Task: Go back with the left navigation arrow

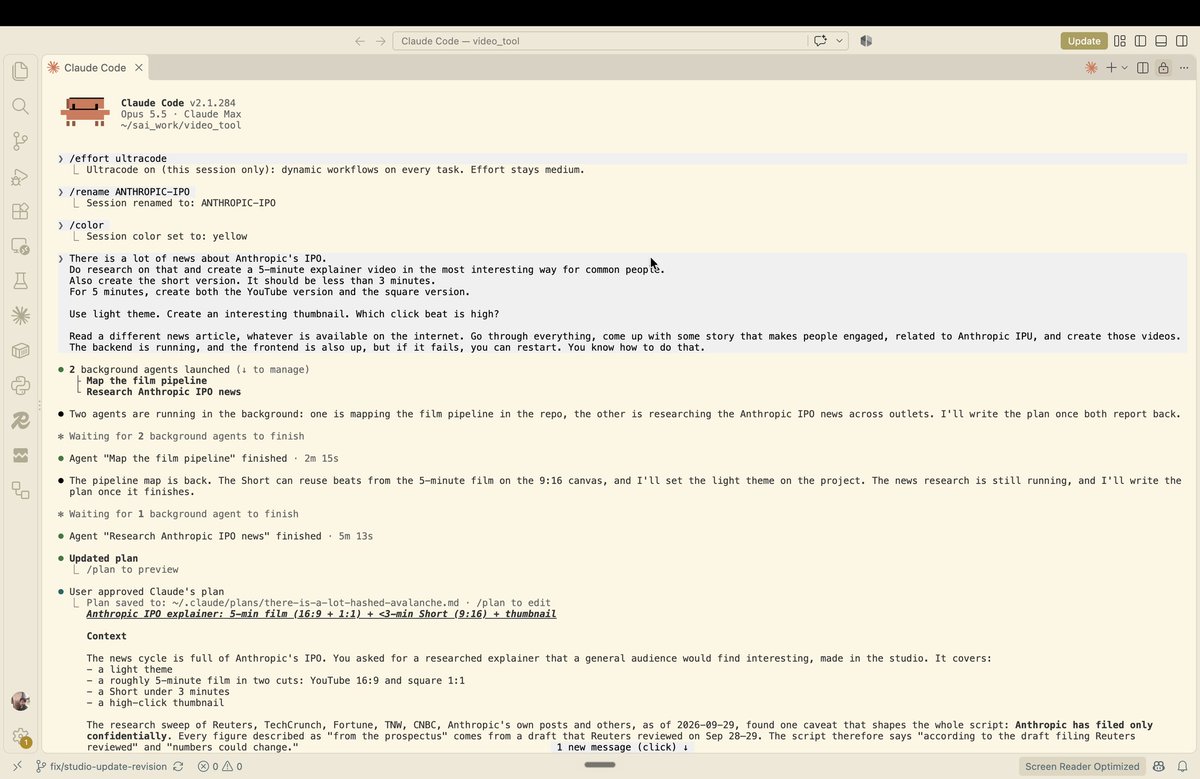Action: 360,41
